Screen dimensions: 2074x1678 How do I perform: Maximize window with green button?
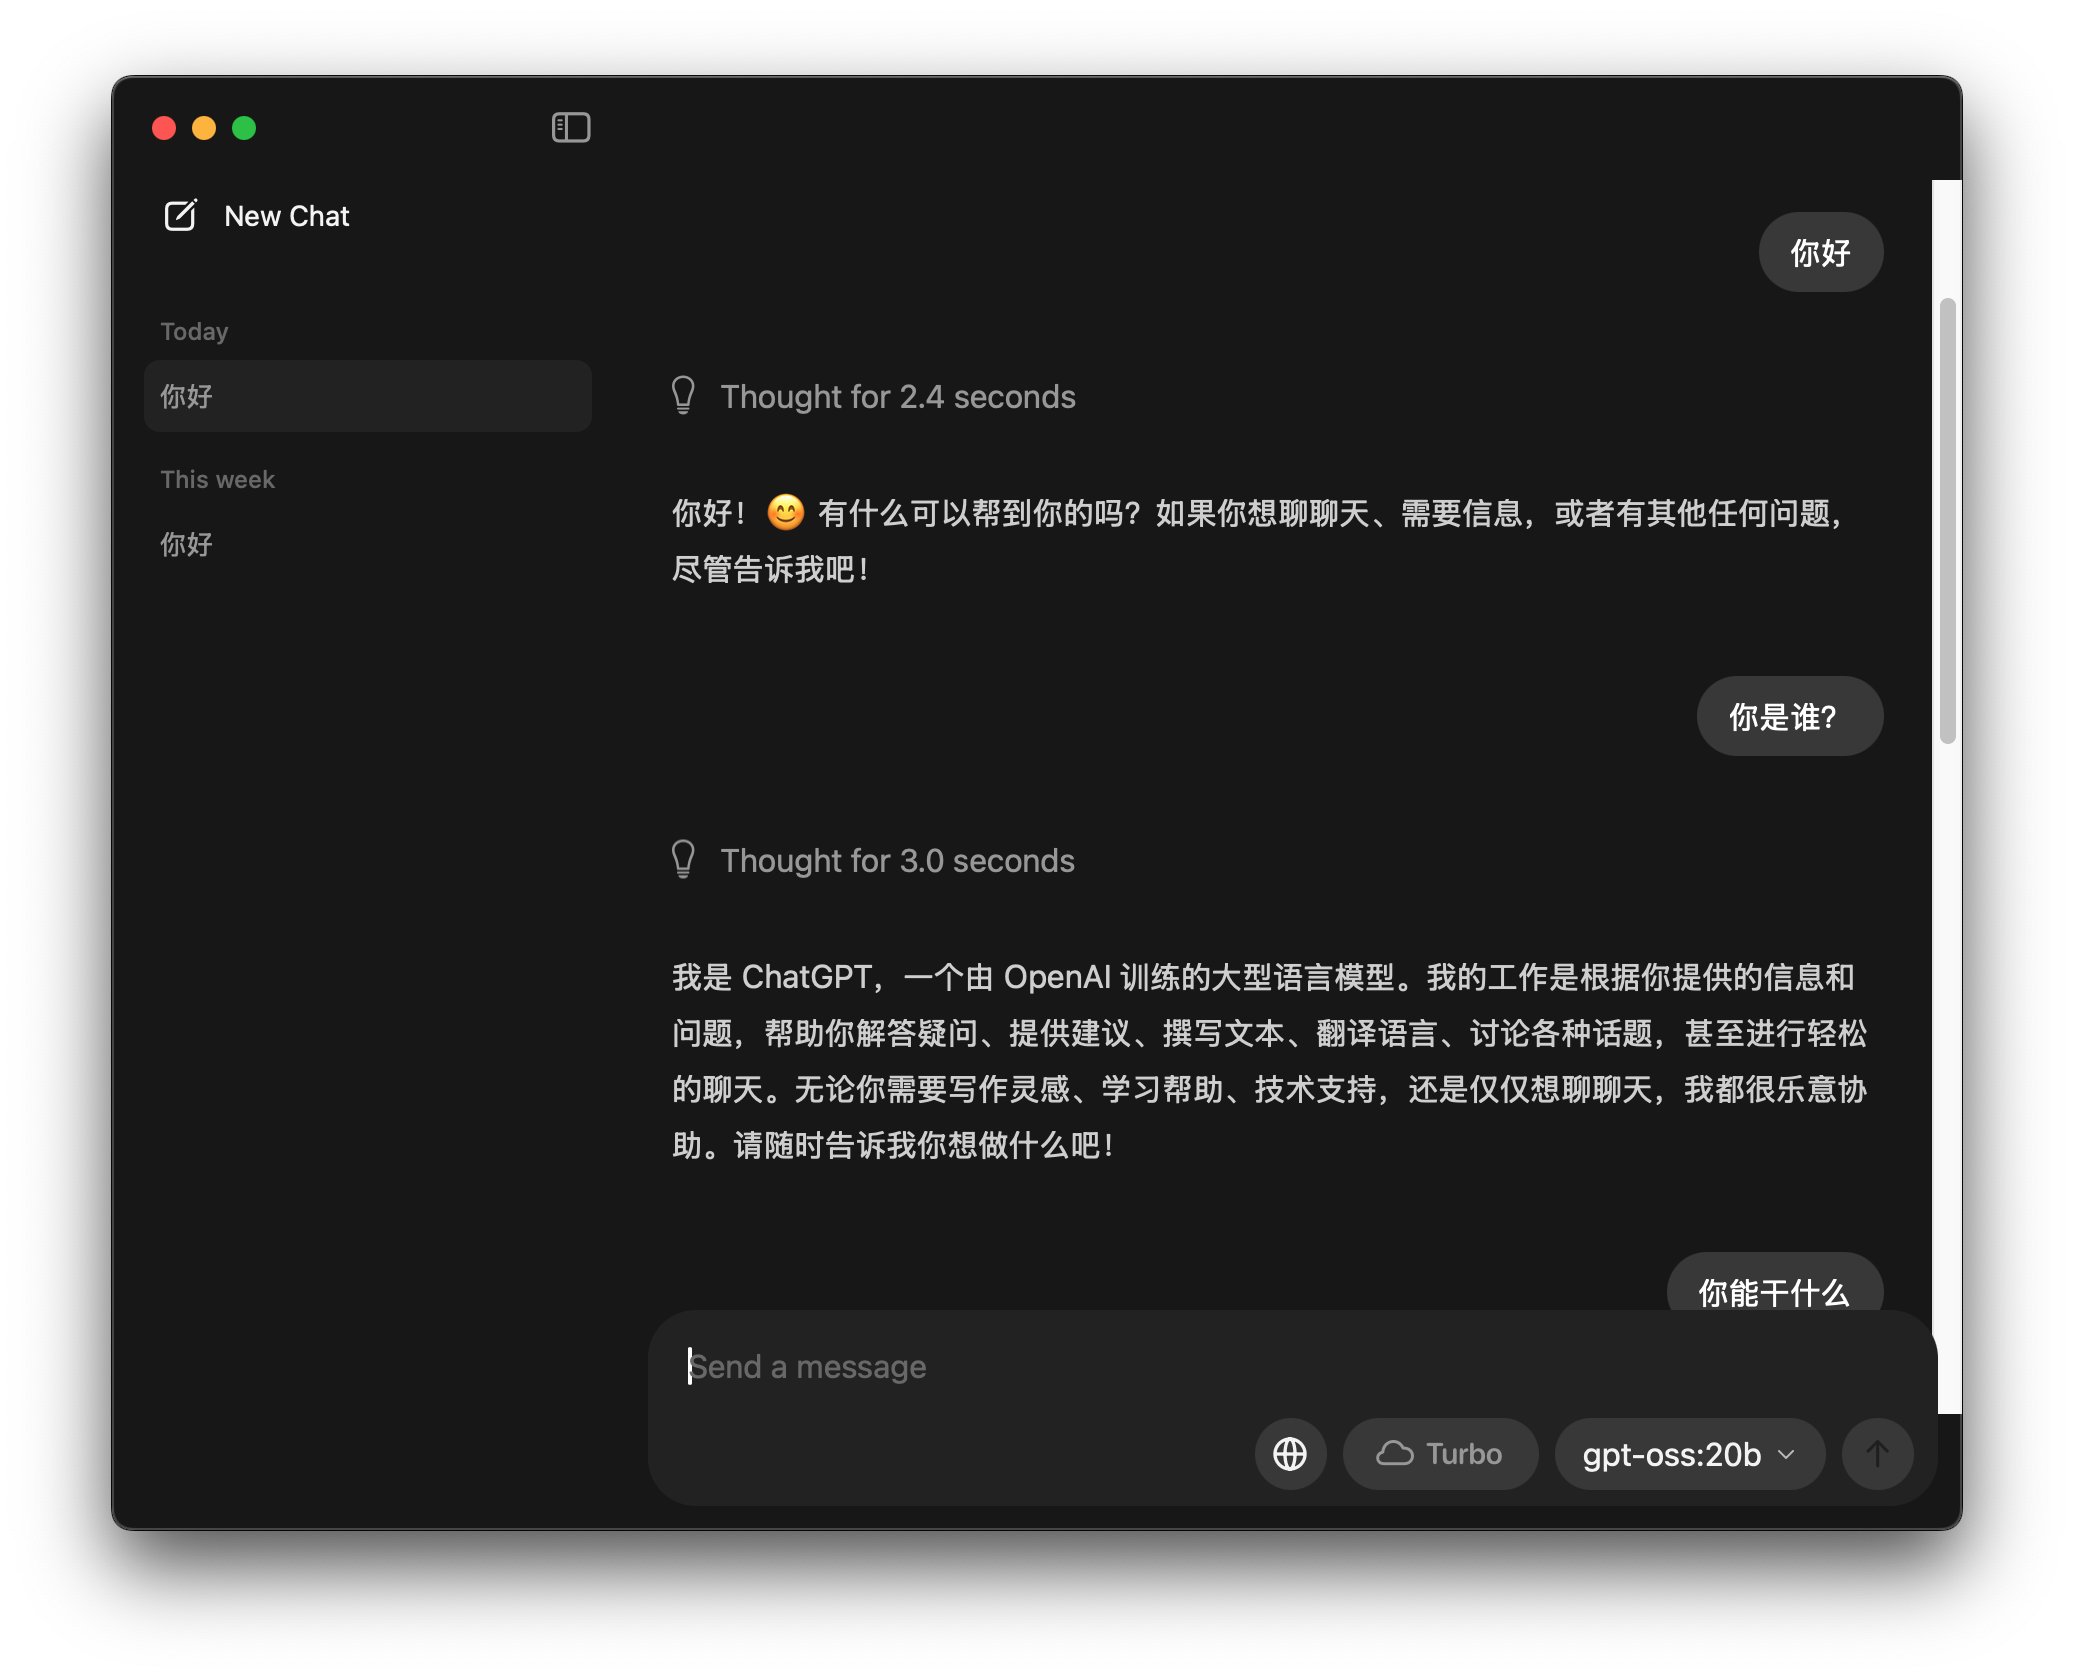[x=244, y=128]
